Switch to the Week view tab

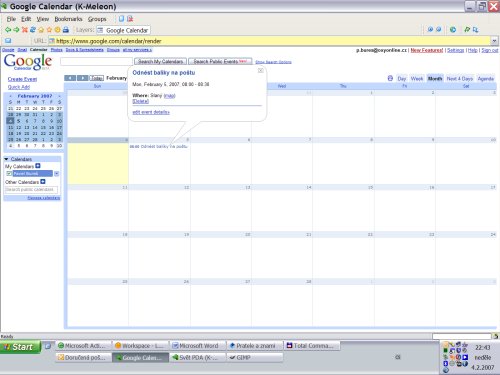tap(417, 79)
